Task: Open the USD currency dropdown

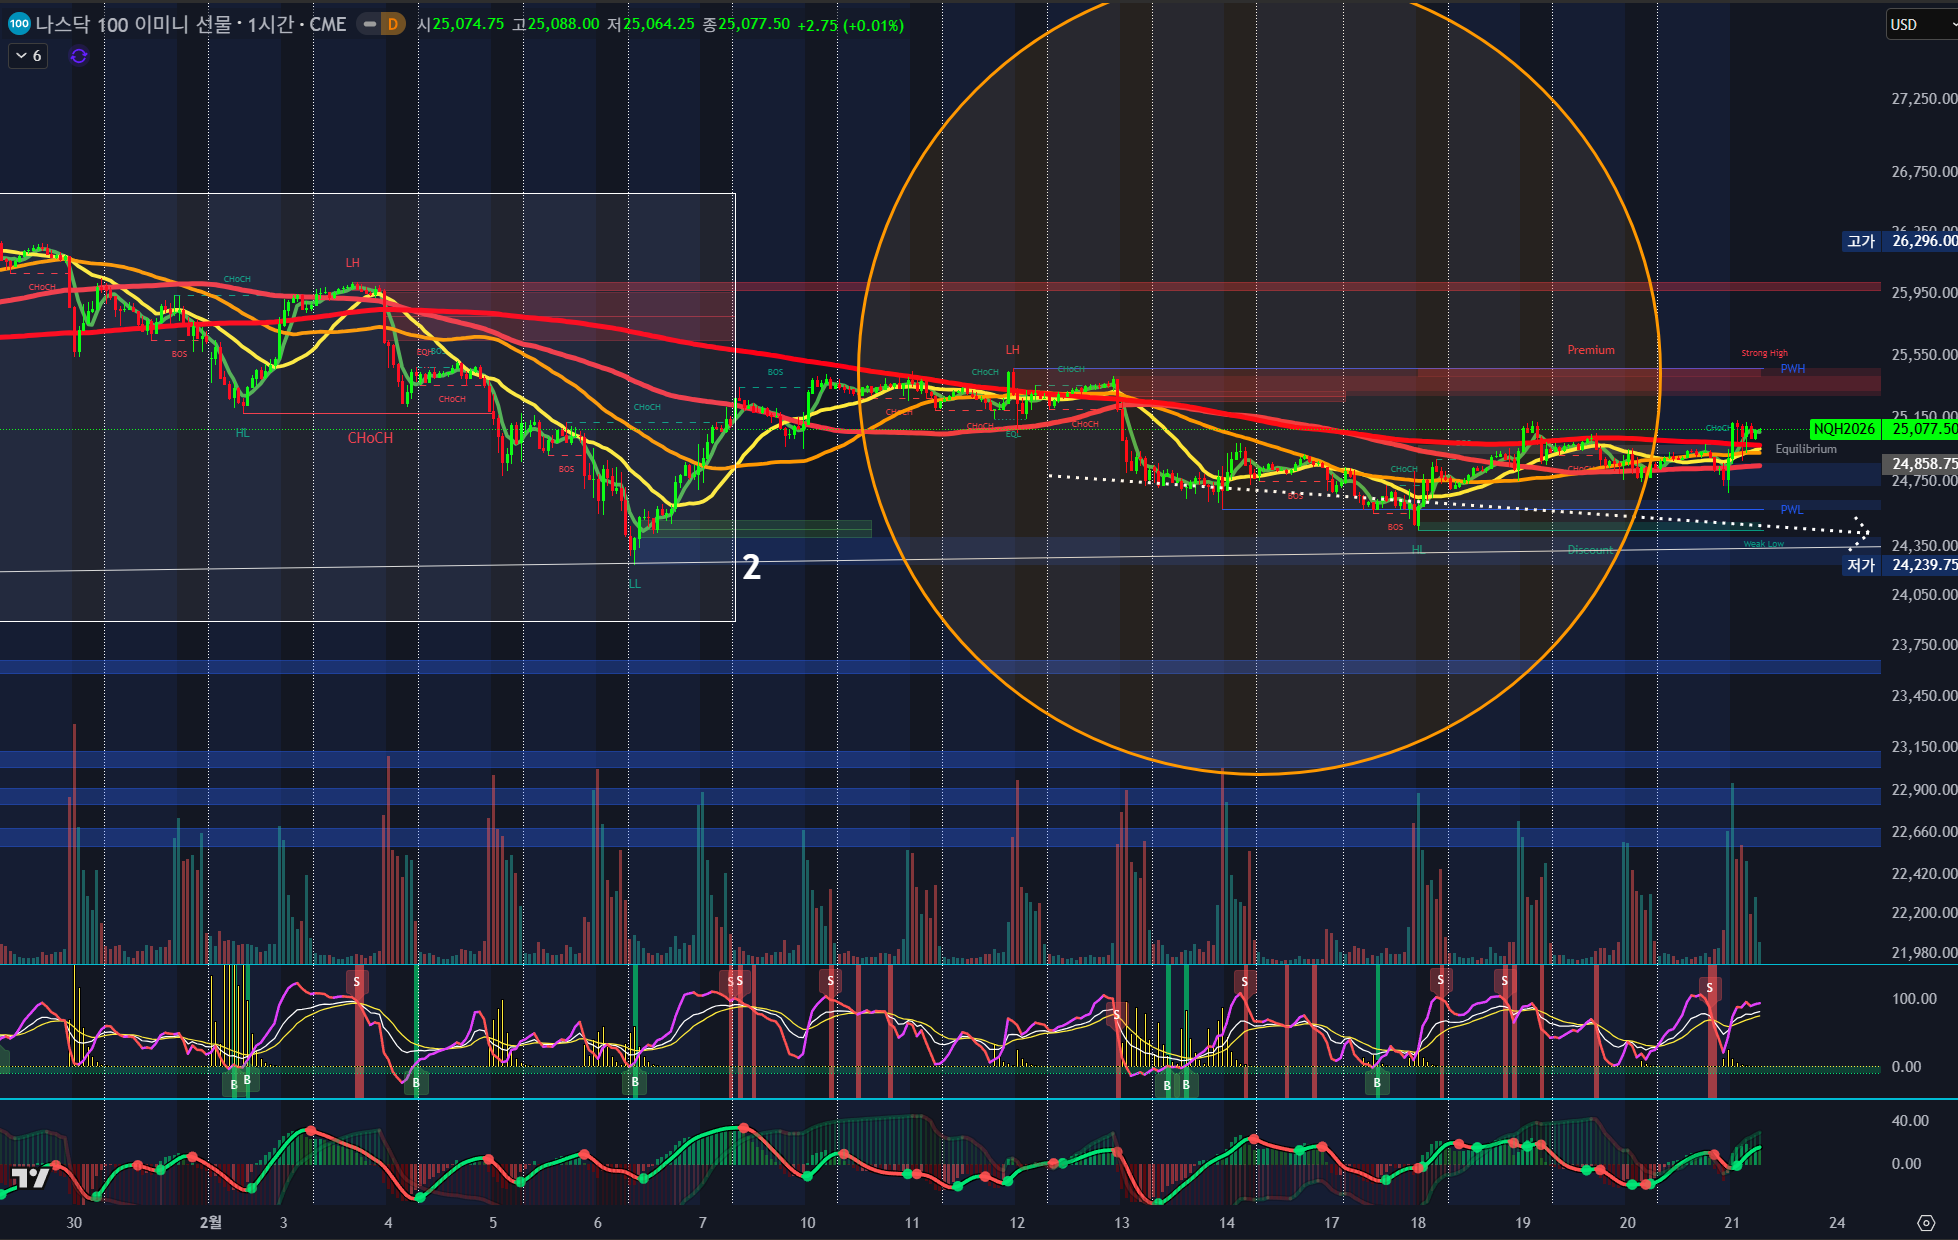Action: 1915,24
